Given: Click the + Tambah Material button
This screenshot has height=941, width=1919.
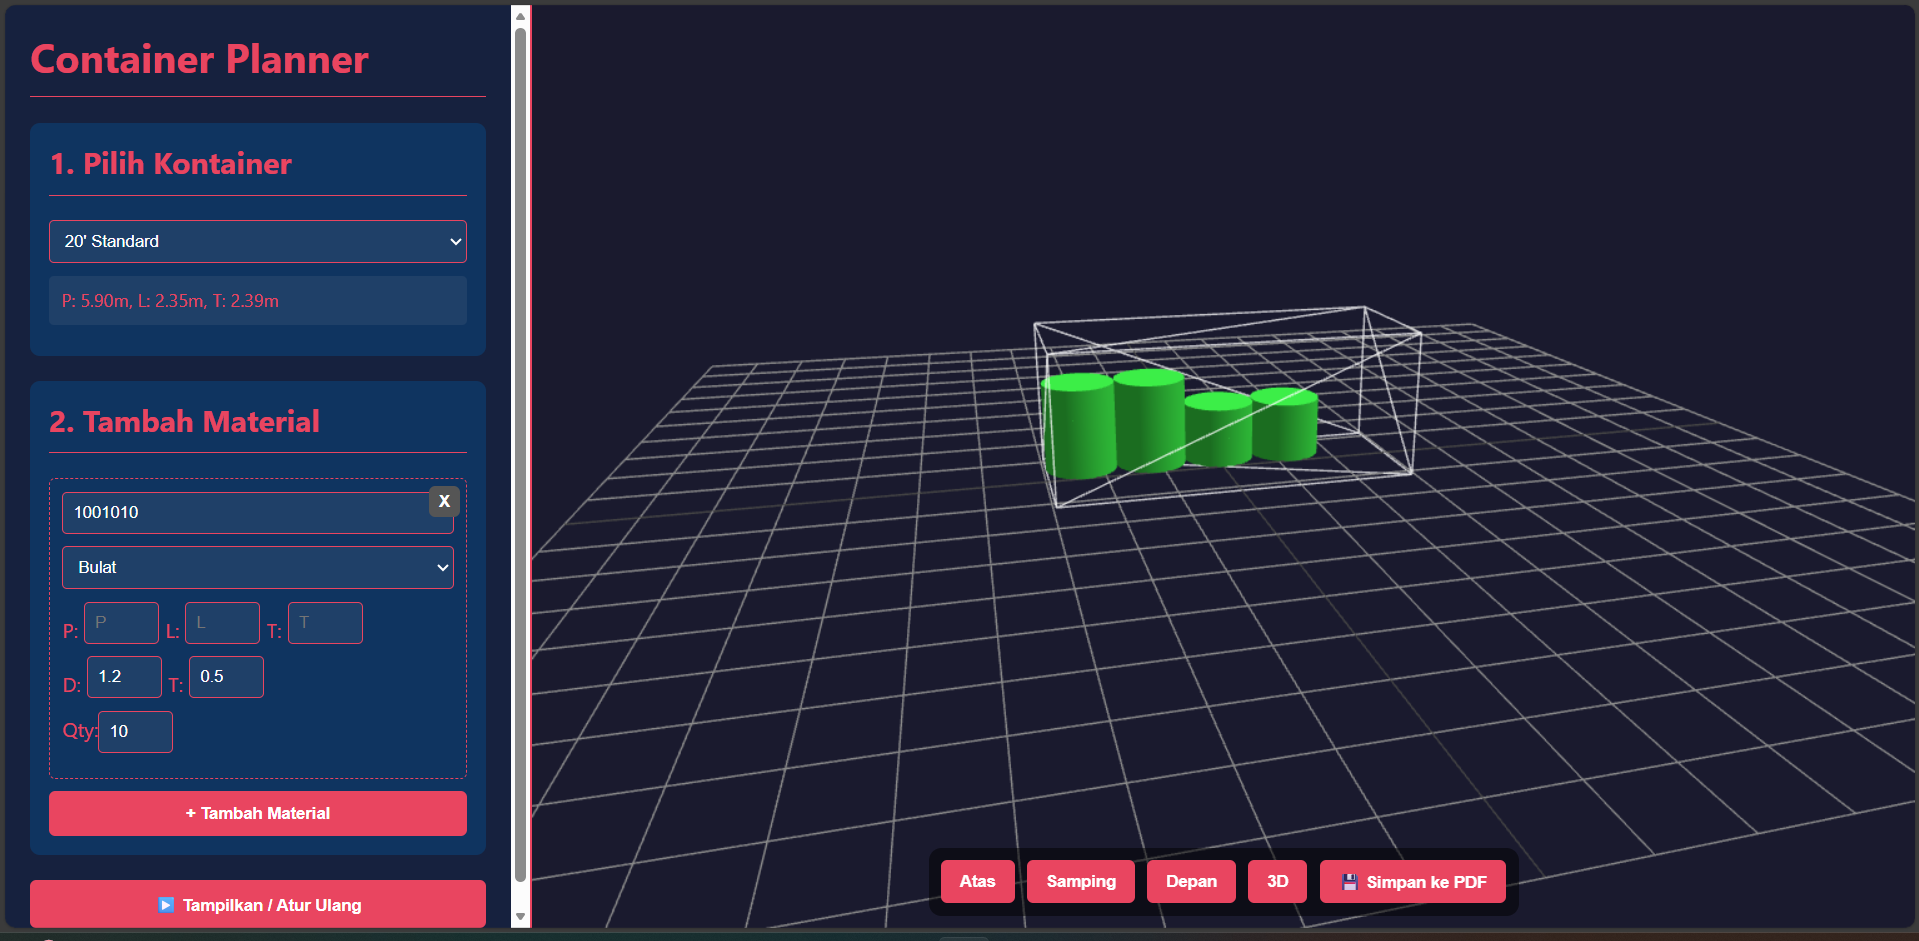Looking at the screenshot, I should [x=257, y=813].
